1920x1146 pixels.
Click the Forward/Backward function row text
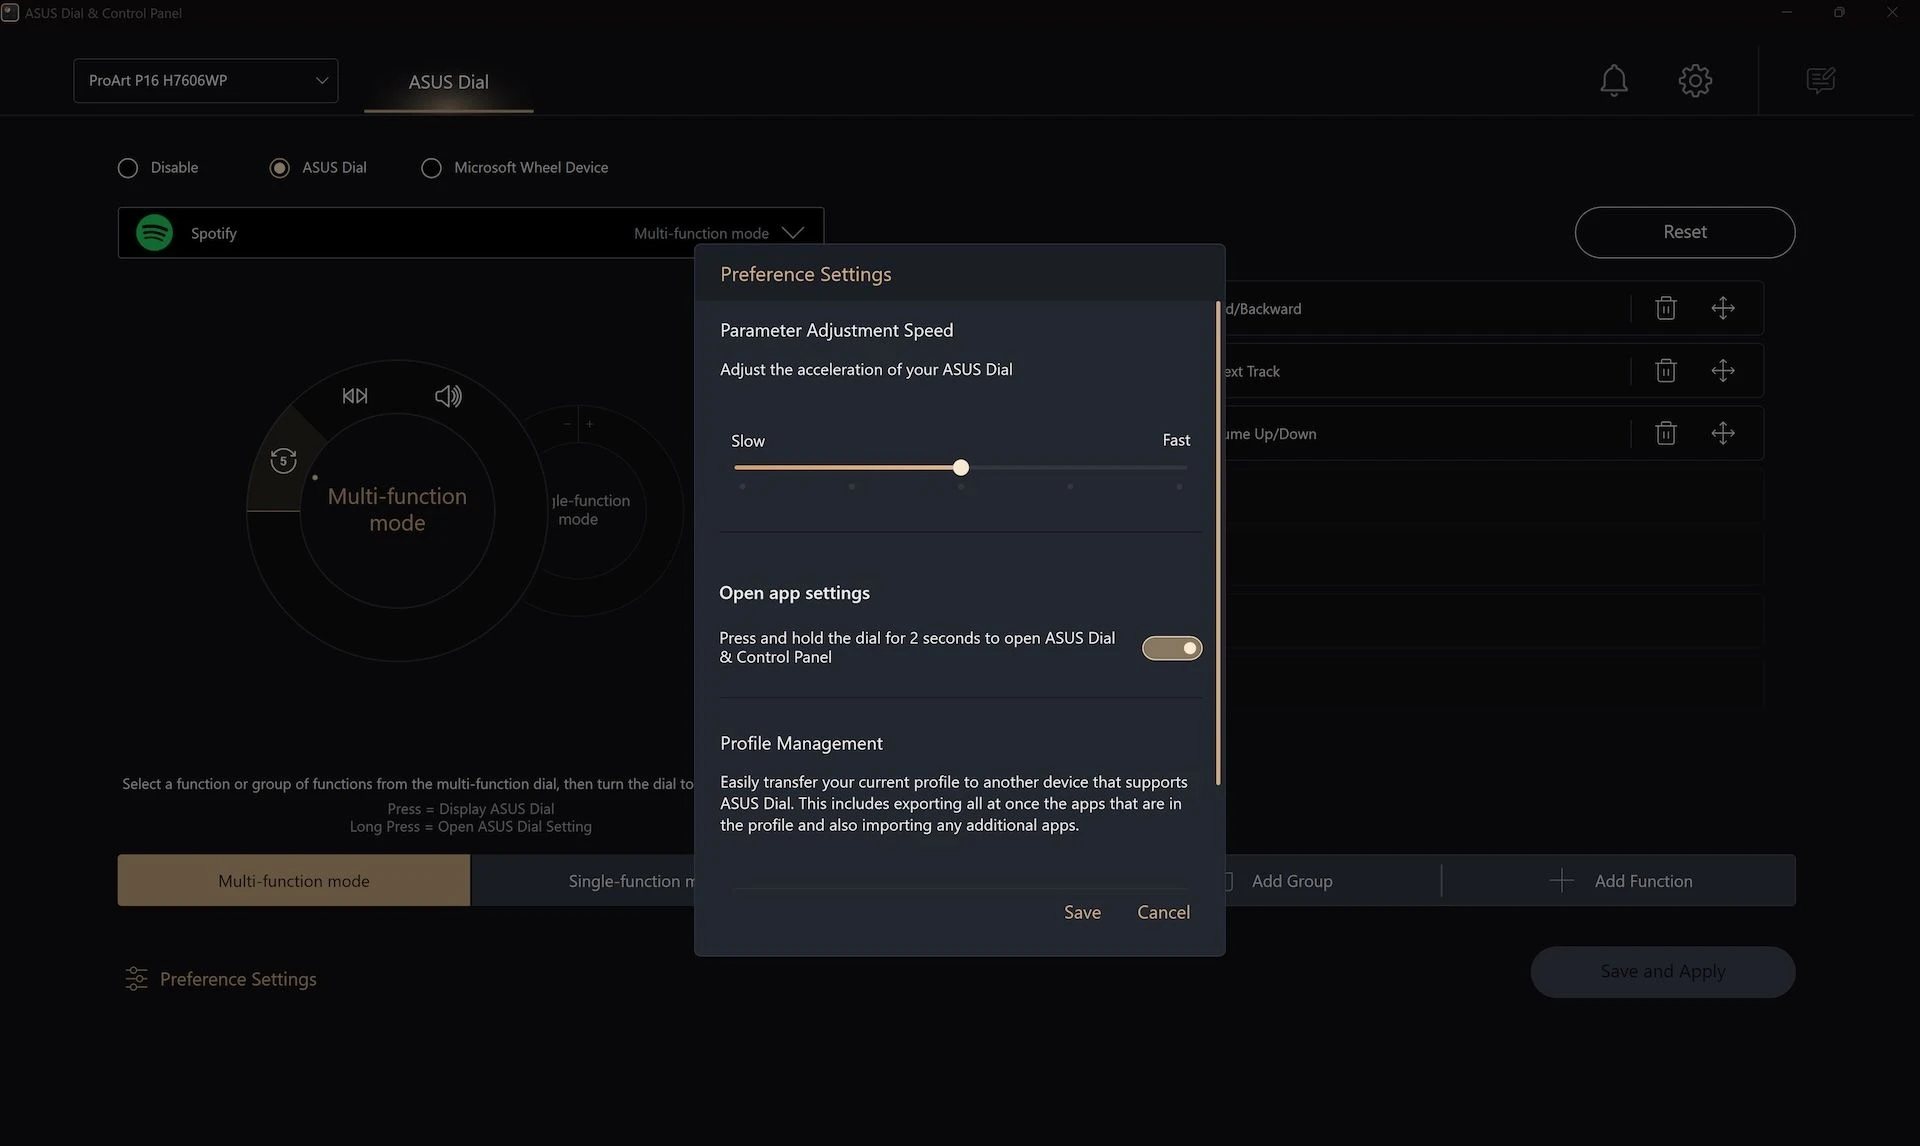pos(1264,309)
